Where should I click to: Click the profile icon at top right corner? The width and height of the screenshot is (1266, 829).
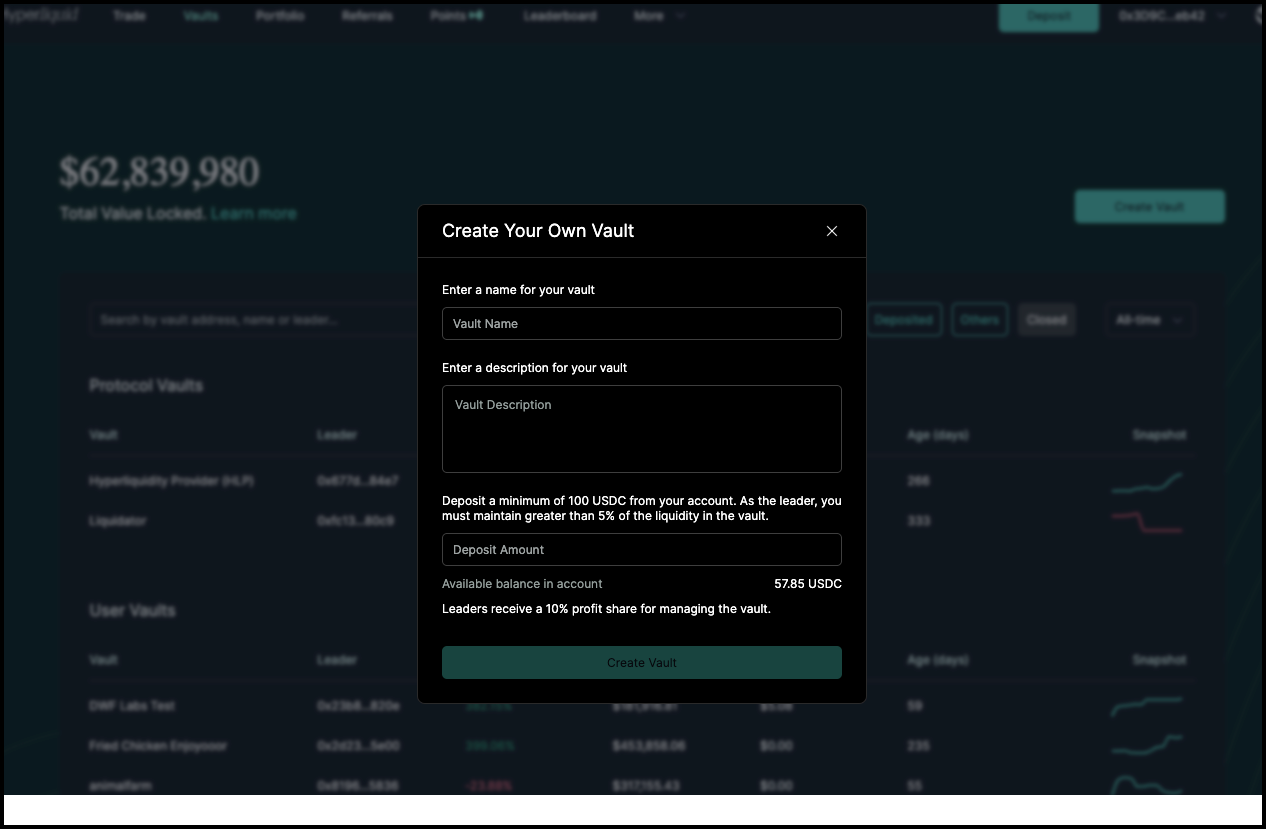point(1258,16)
